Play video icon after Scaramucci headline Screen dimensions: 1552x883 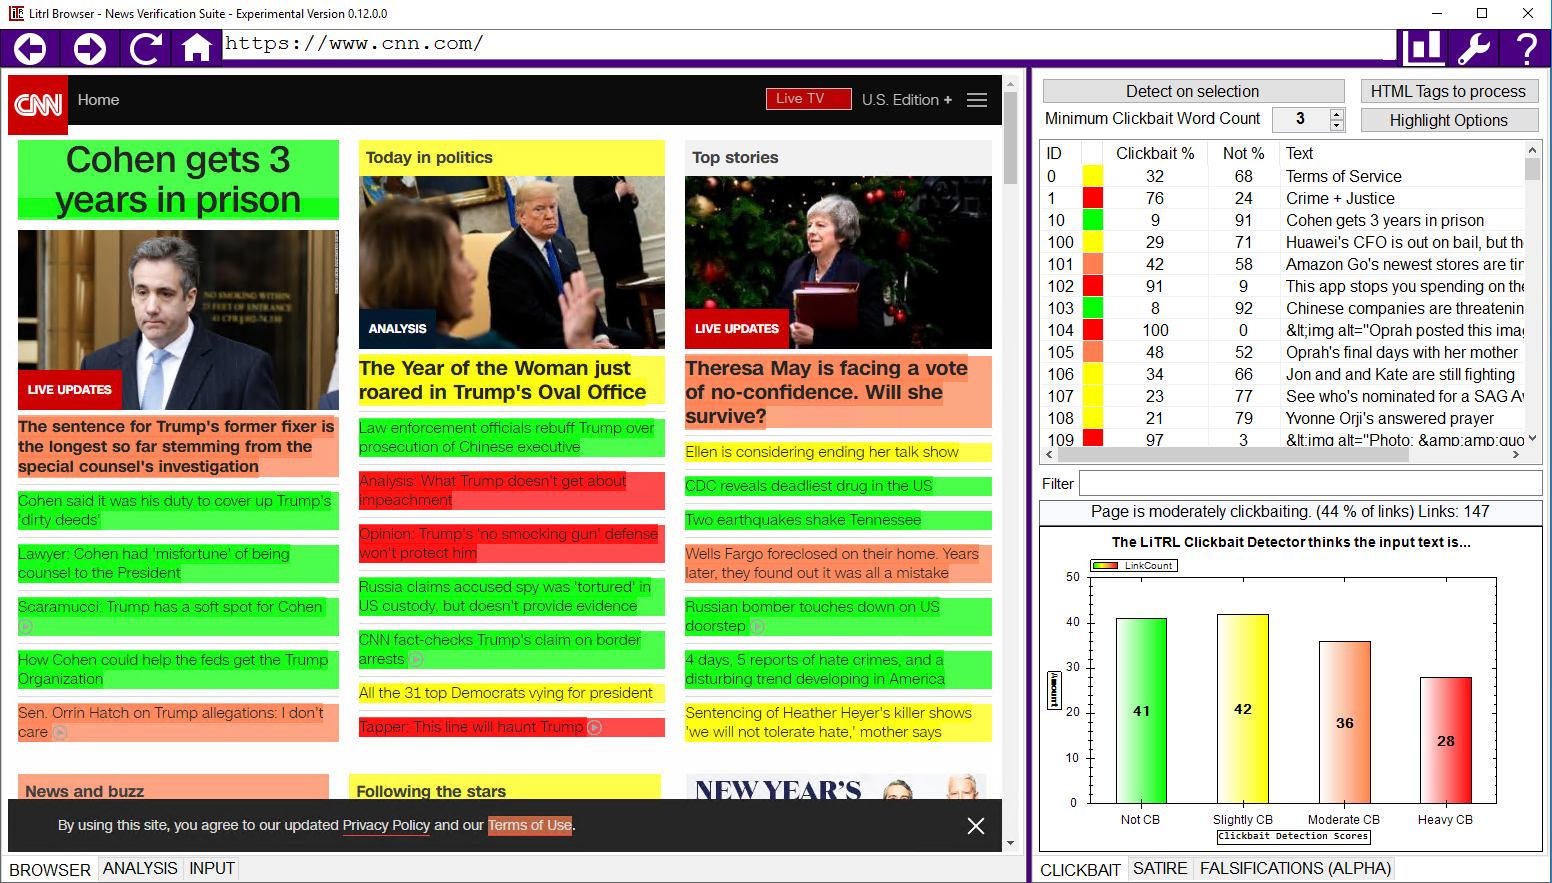[26, 626]
